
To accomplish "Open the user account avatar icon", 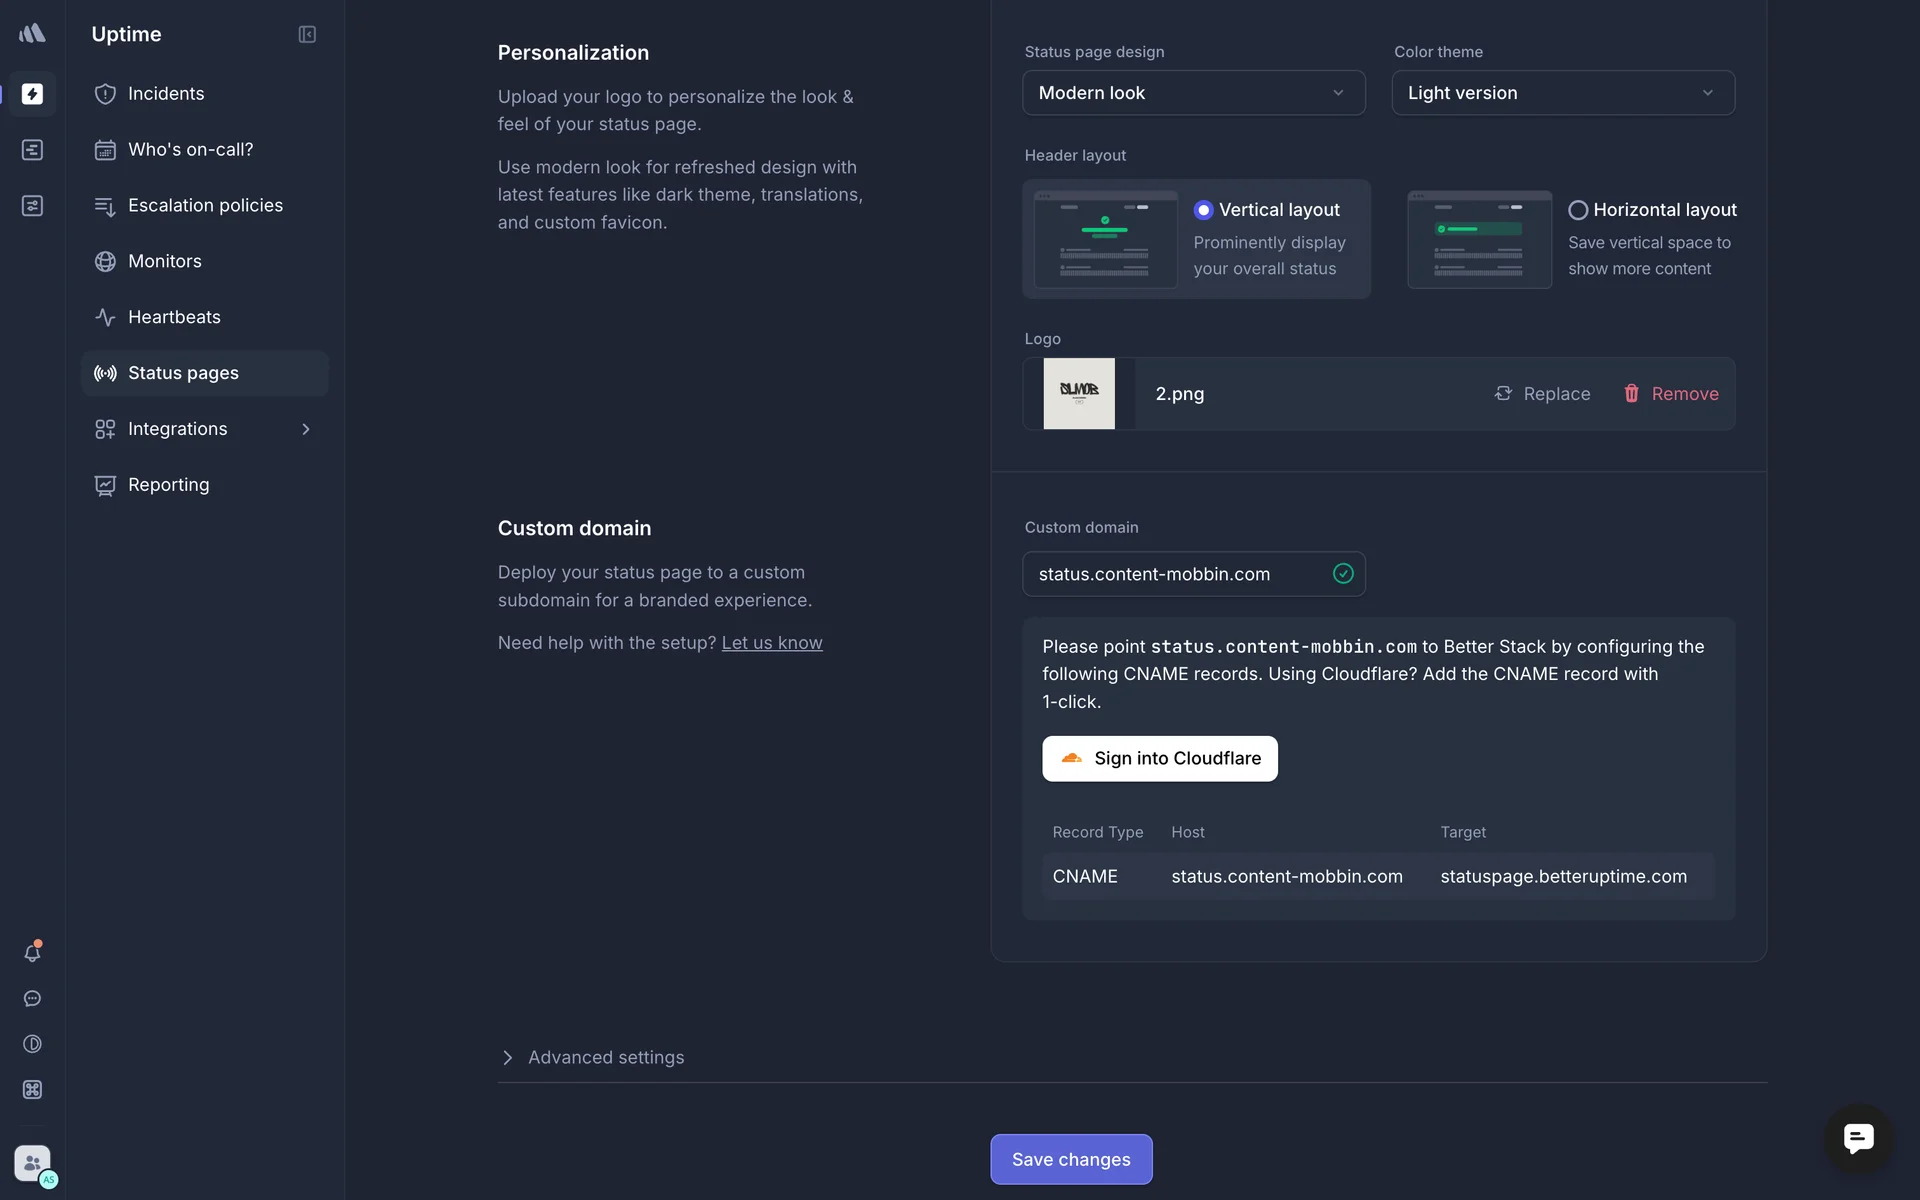I will pos(32,1163).
